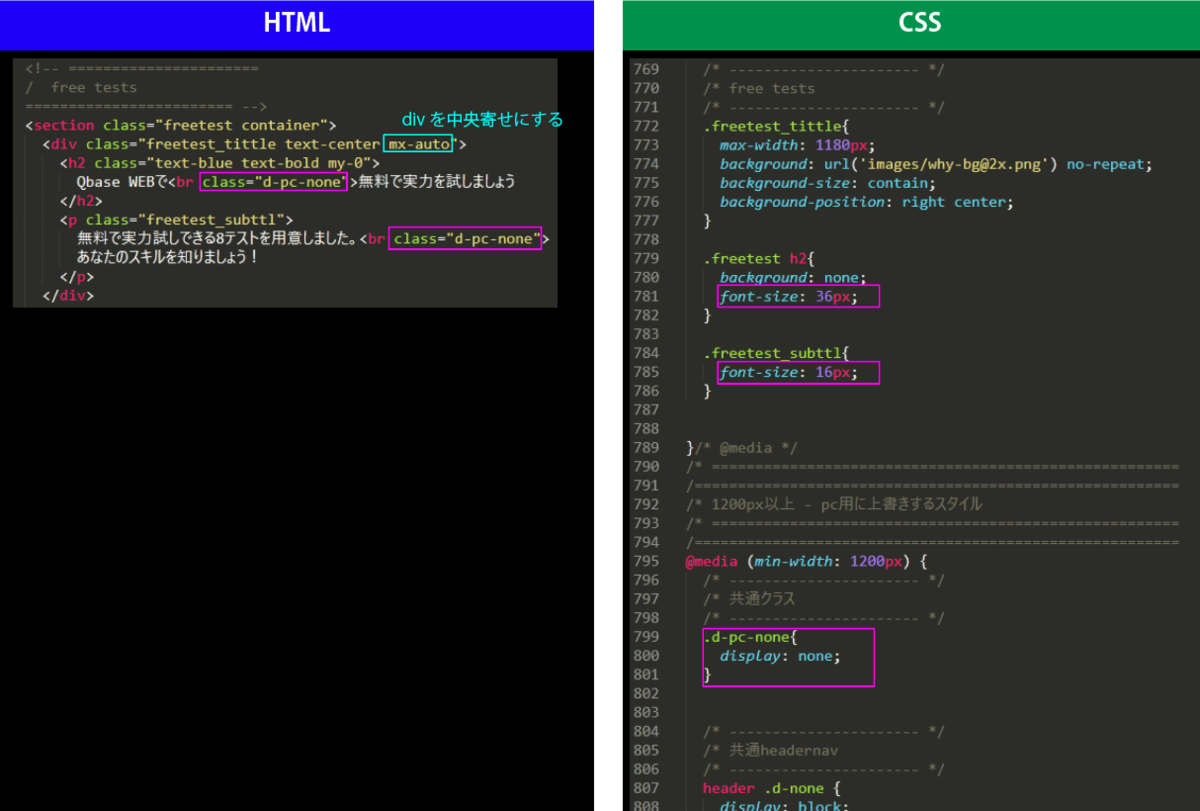Click the .freetest_tittle selector in CSS

coord(776,126)
